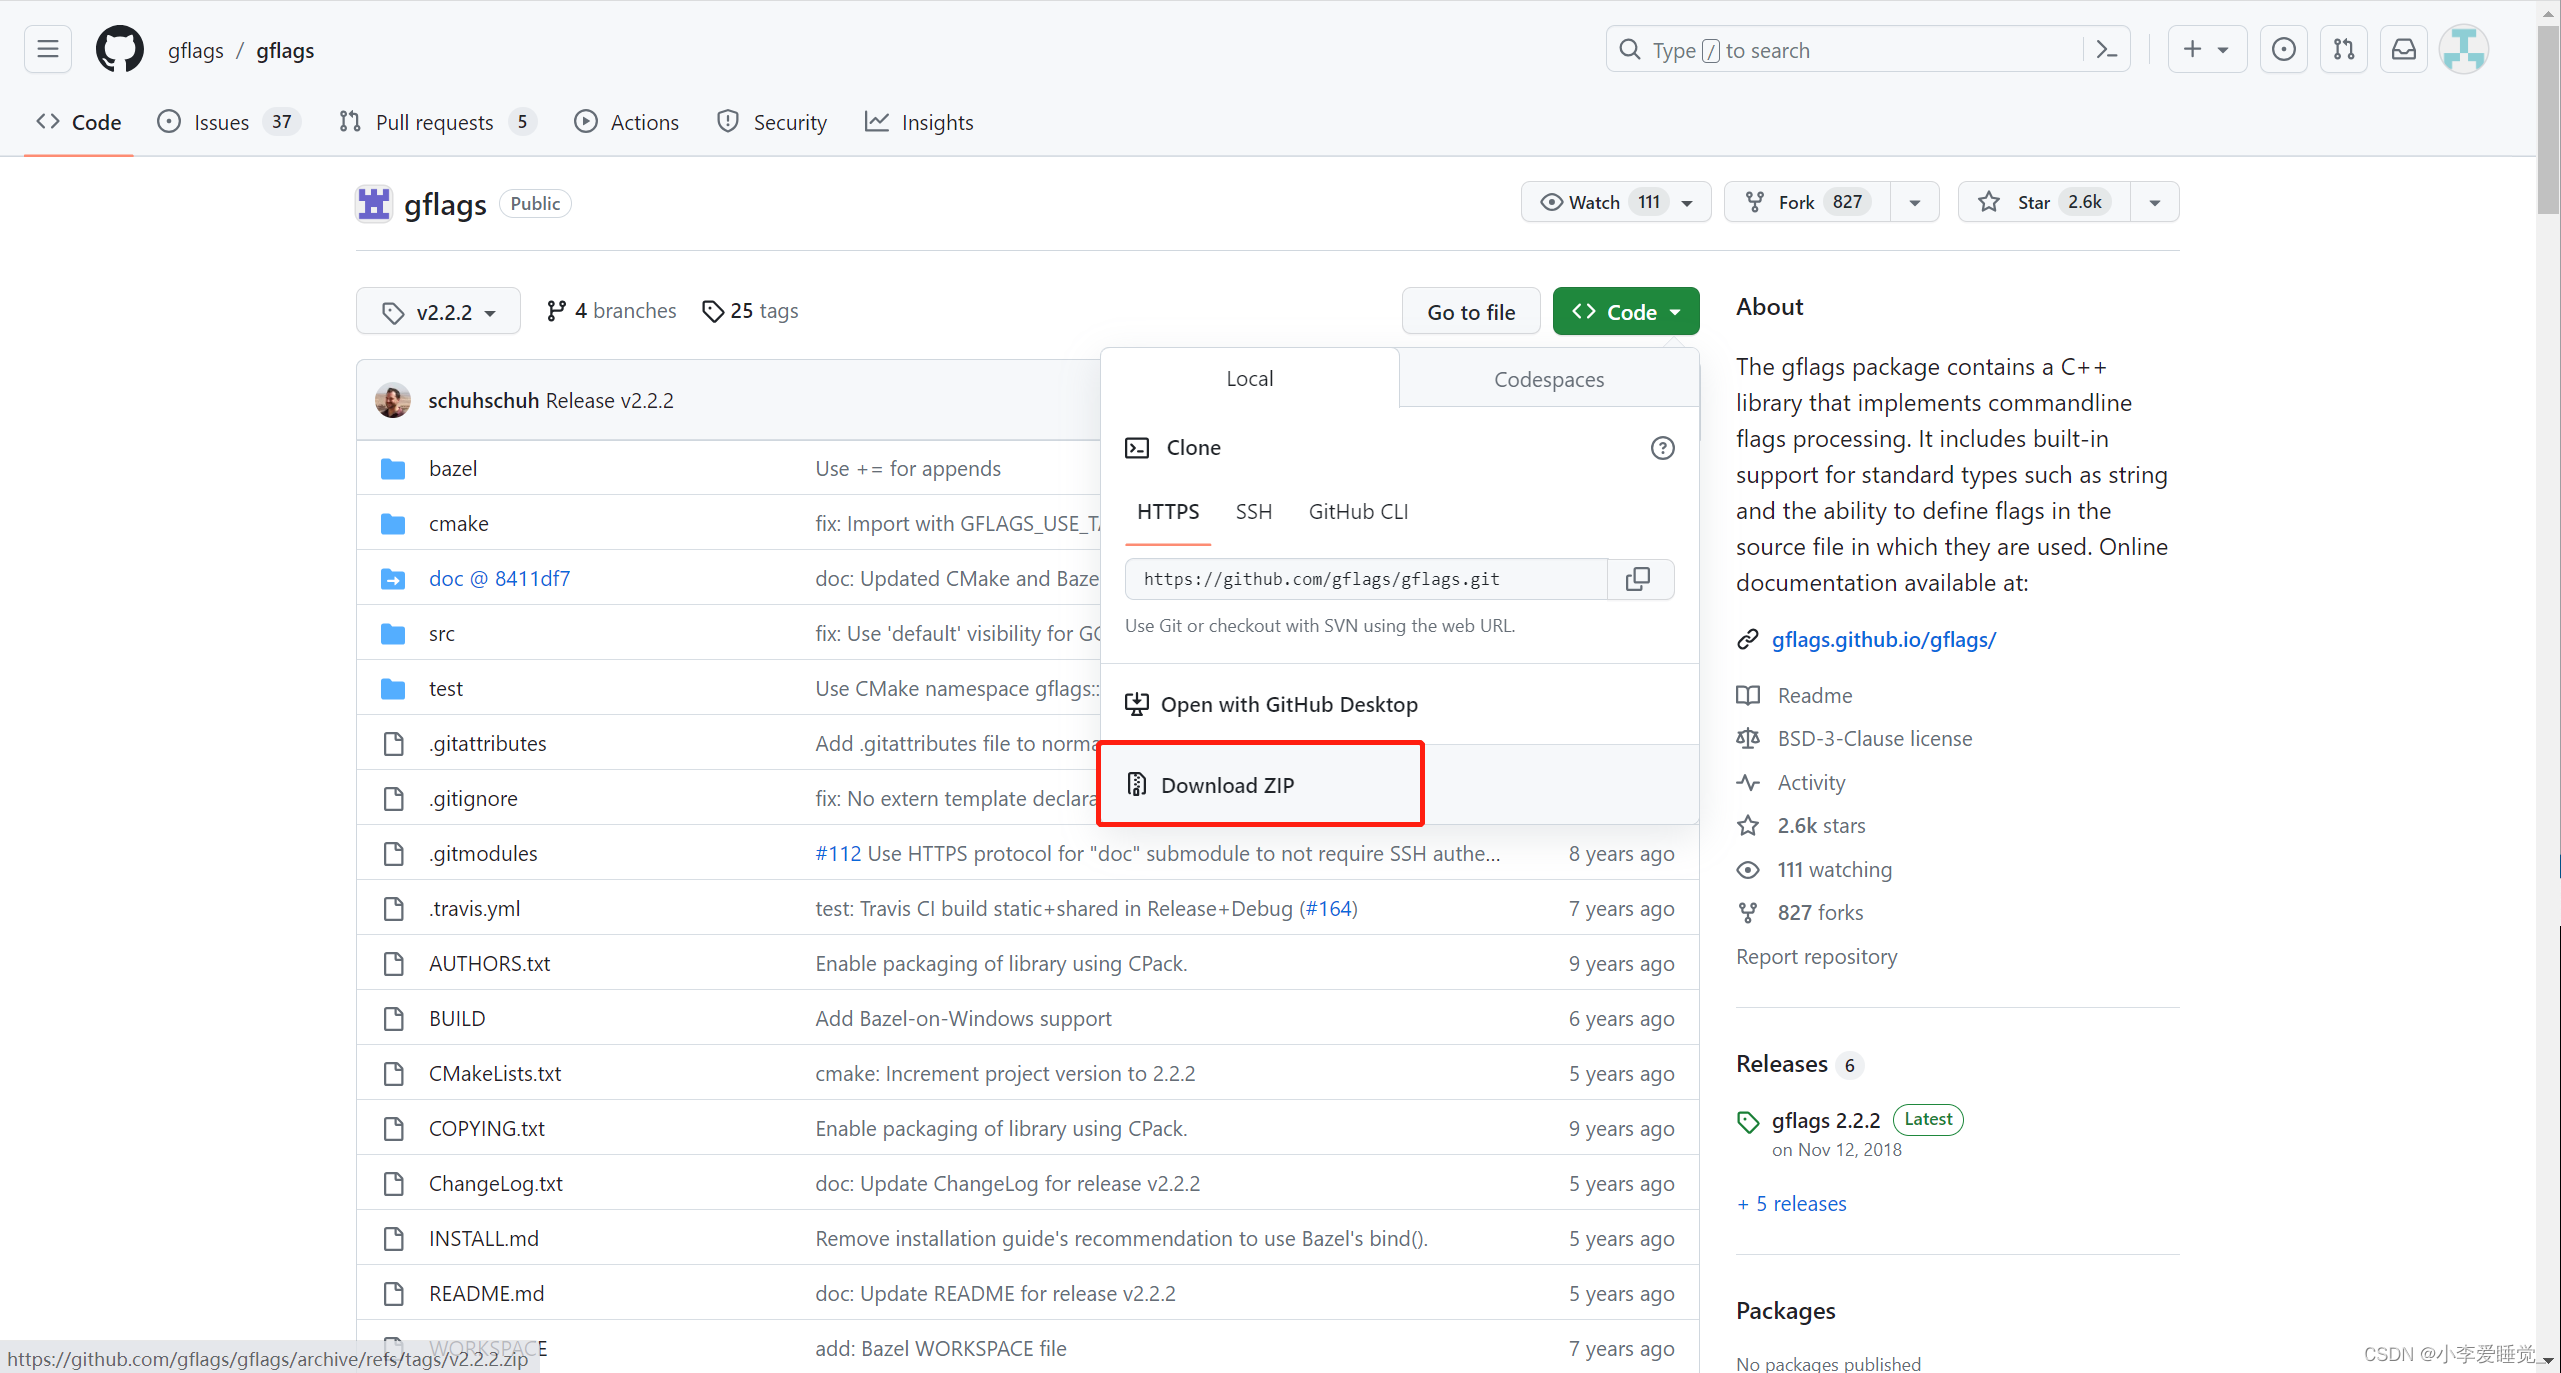Open the issues icon in header
Image resolution: width=2561 pixels, height=1373 pixels.
click(2283, 50)
